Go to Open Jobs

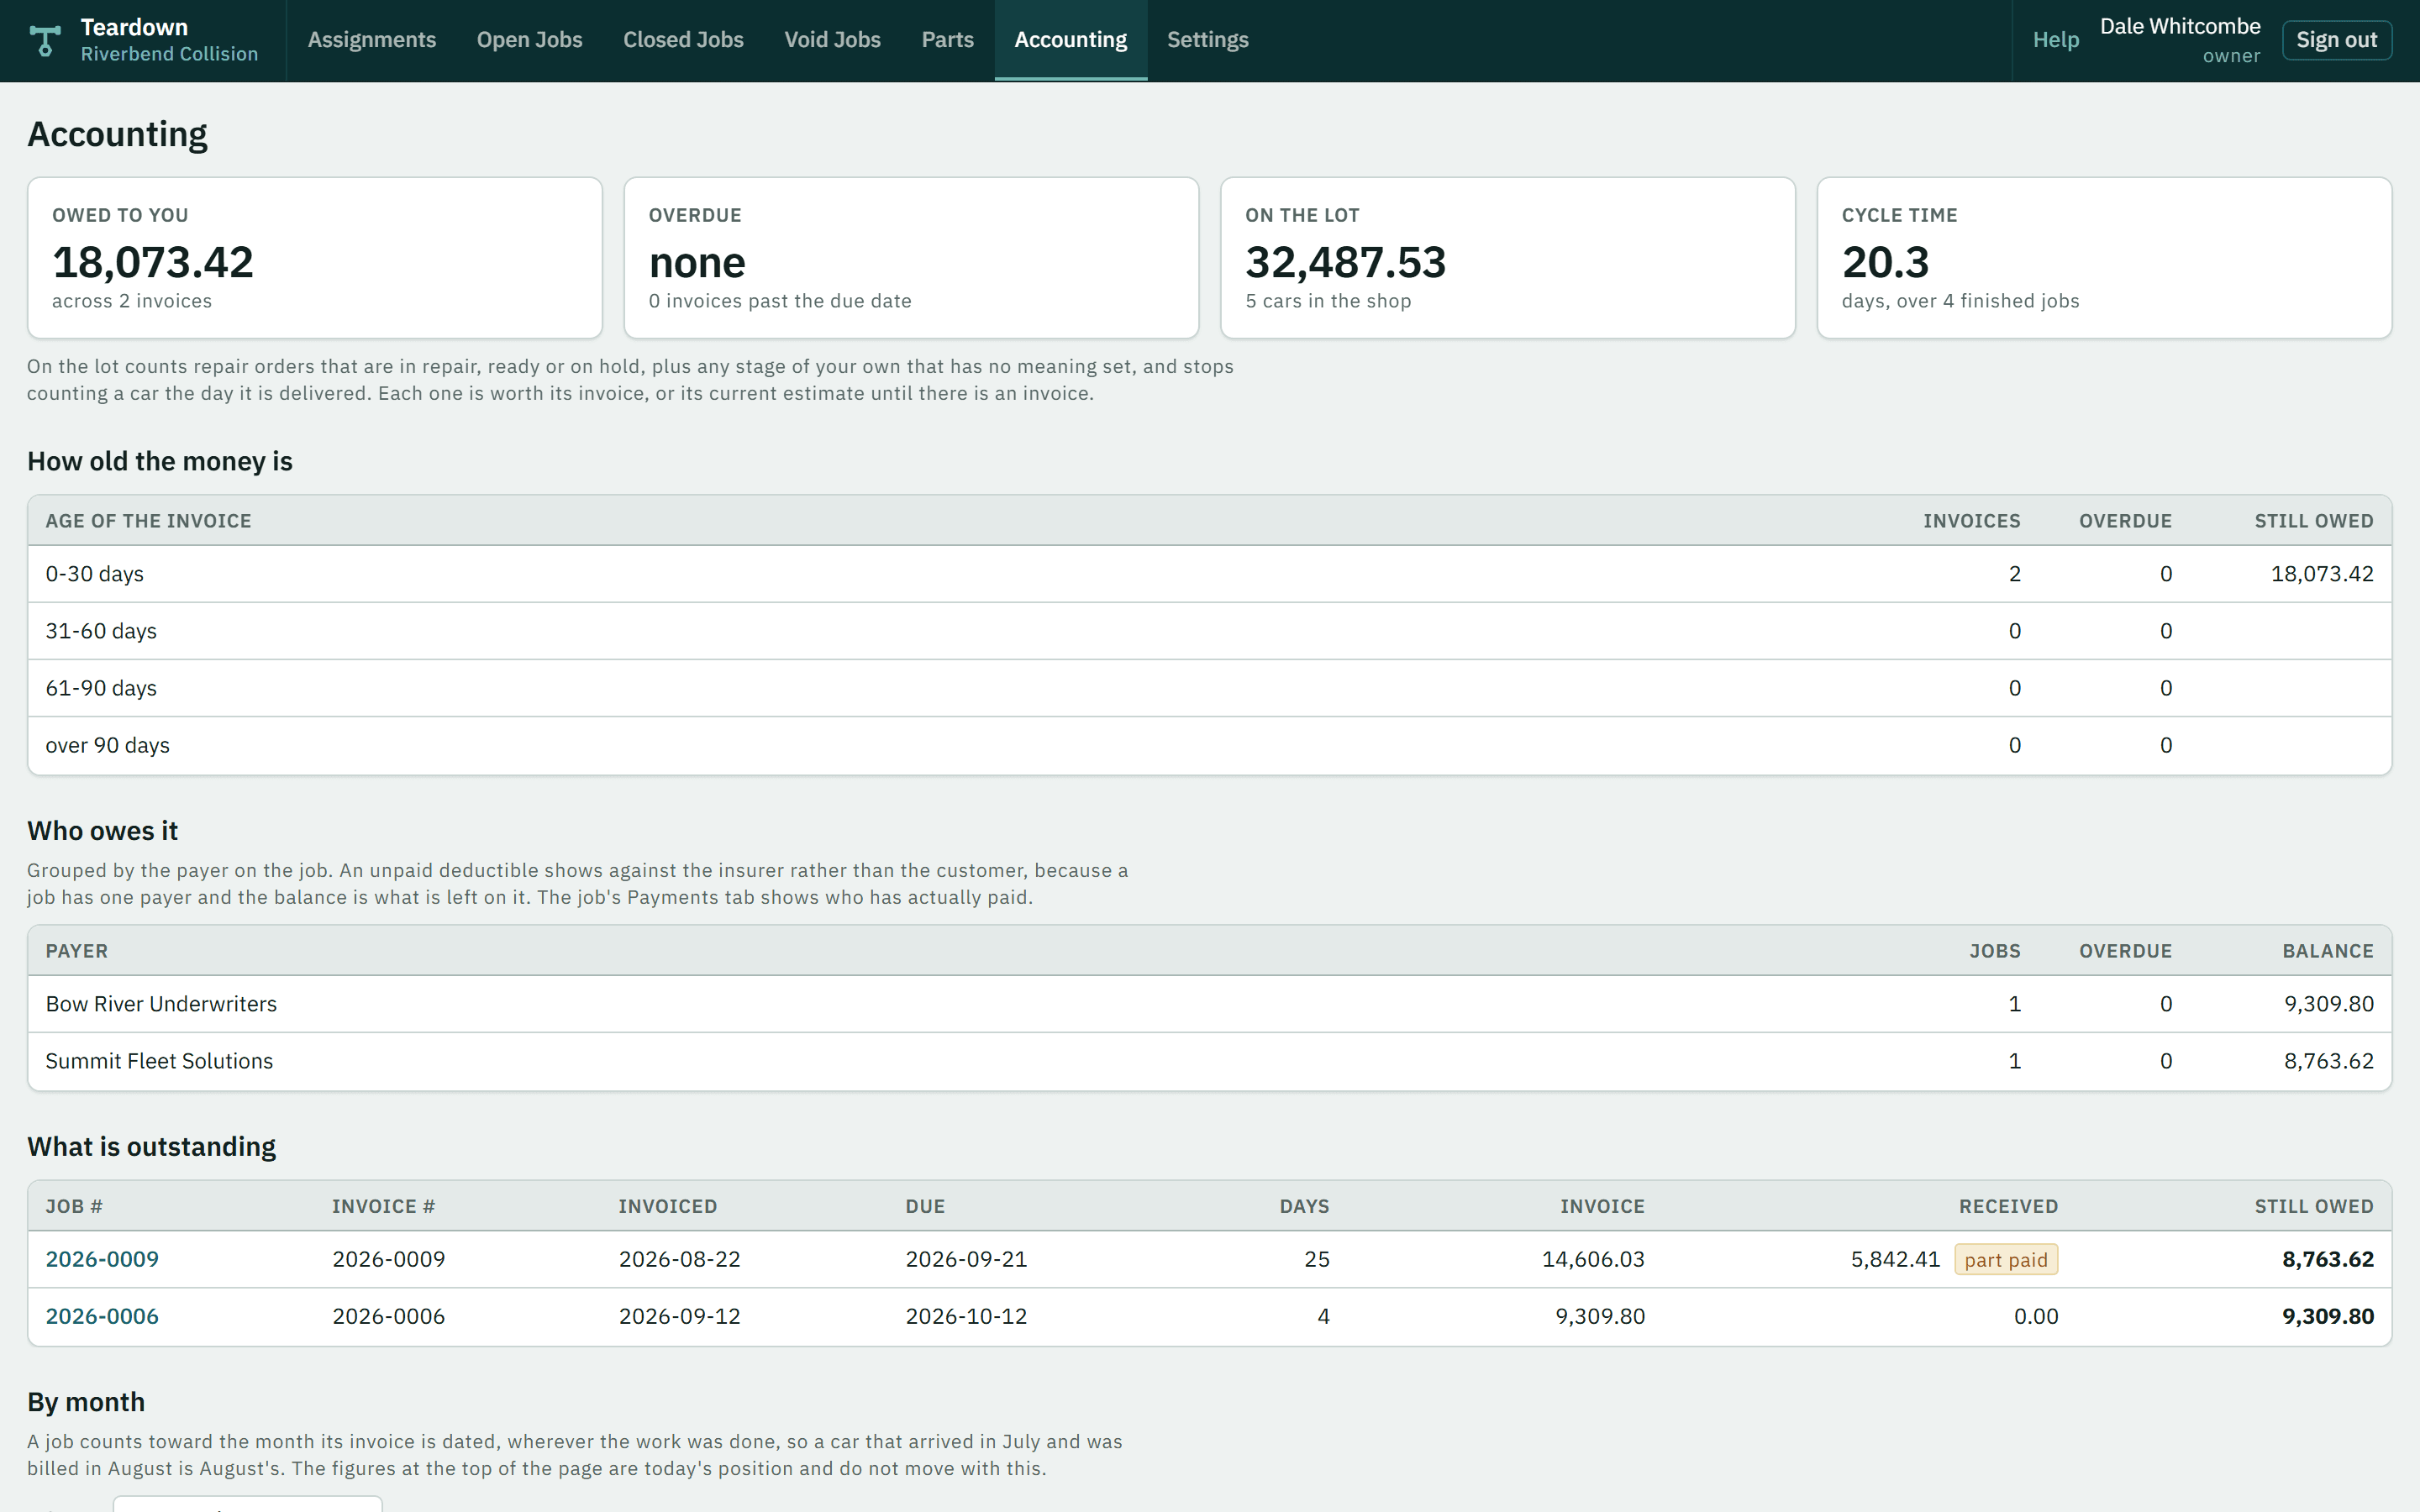(529, 40)
